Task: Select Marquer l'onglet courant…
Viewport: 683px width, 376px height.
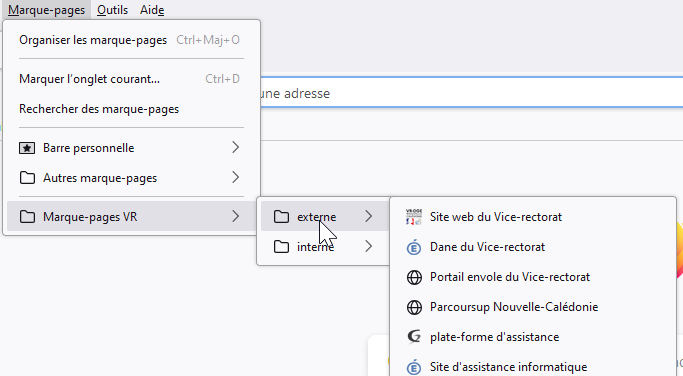Action: (132, 79)
